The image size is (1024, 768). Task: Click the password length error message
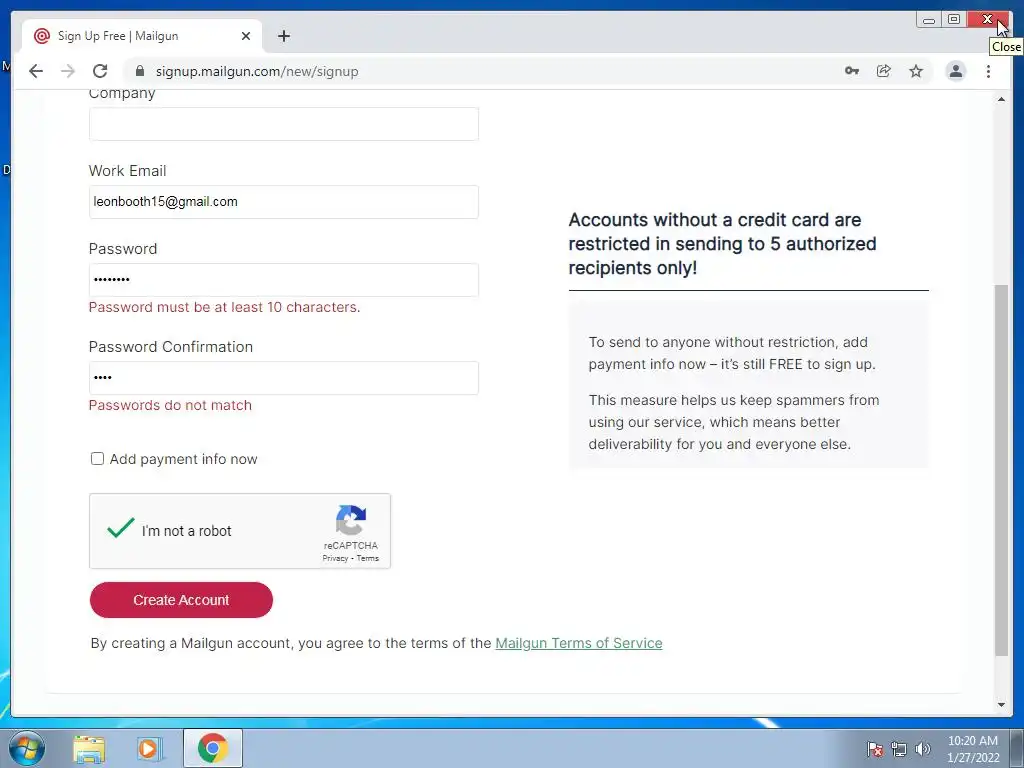click(224, 307)
